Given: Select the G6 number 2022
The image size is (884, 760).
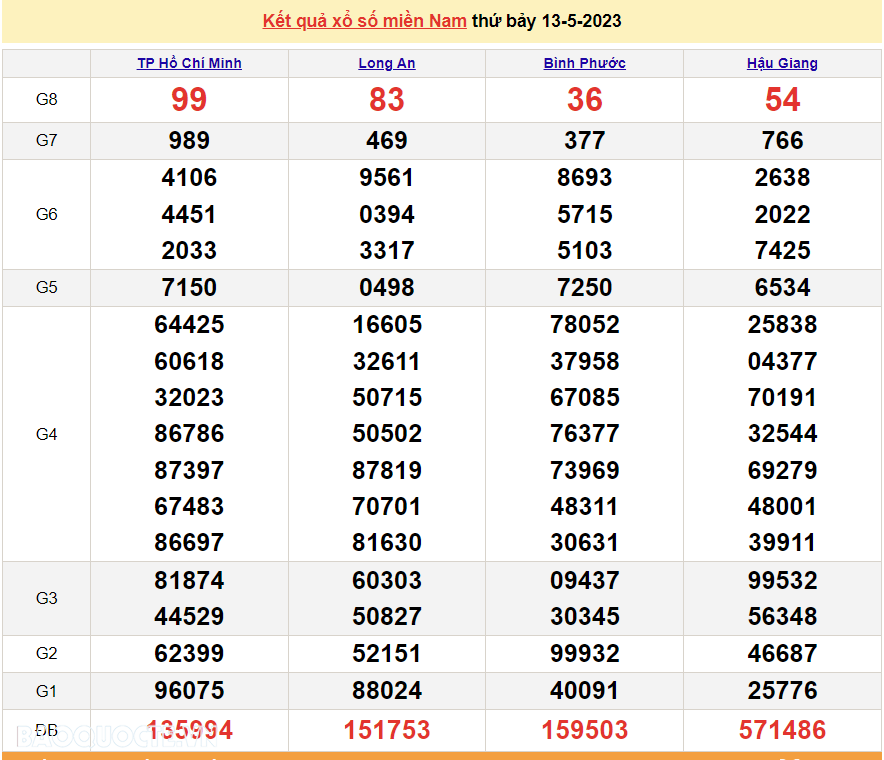Looking at the screenshot, I should 782,215.
